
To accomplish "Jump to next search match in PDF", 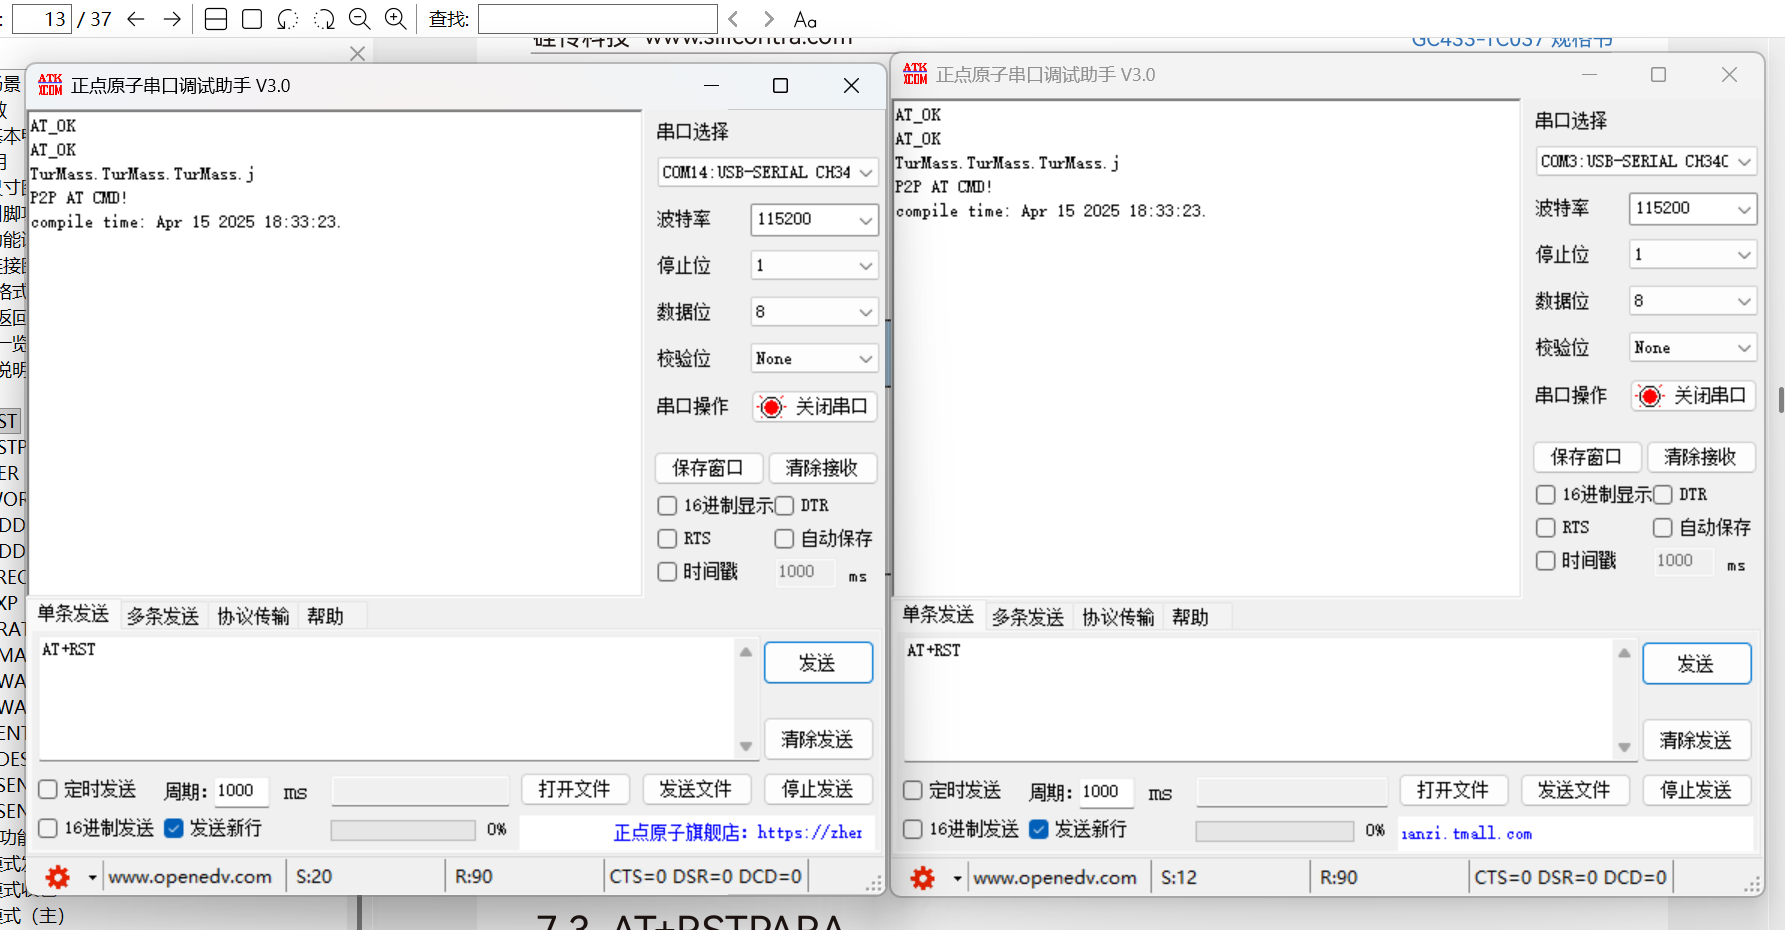I will [768, 19].
